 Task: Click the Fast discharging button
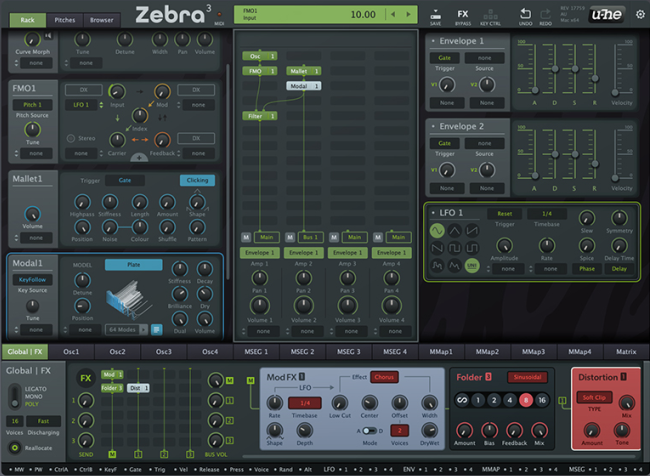[x=43, y=421]
